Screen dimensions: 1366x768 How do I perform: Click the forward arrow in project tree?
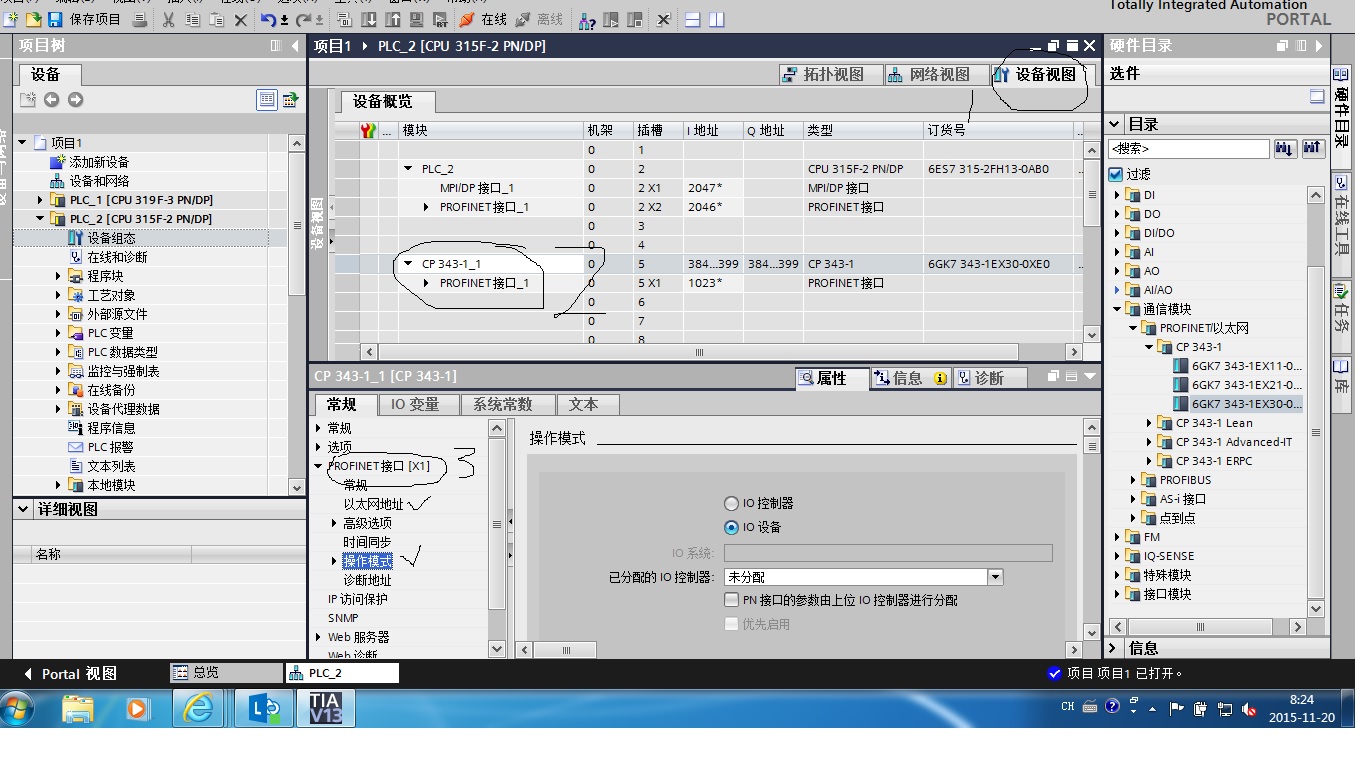(75, 99)
